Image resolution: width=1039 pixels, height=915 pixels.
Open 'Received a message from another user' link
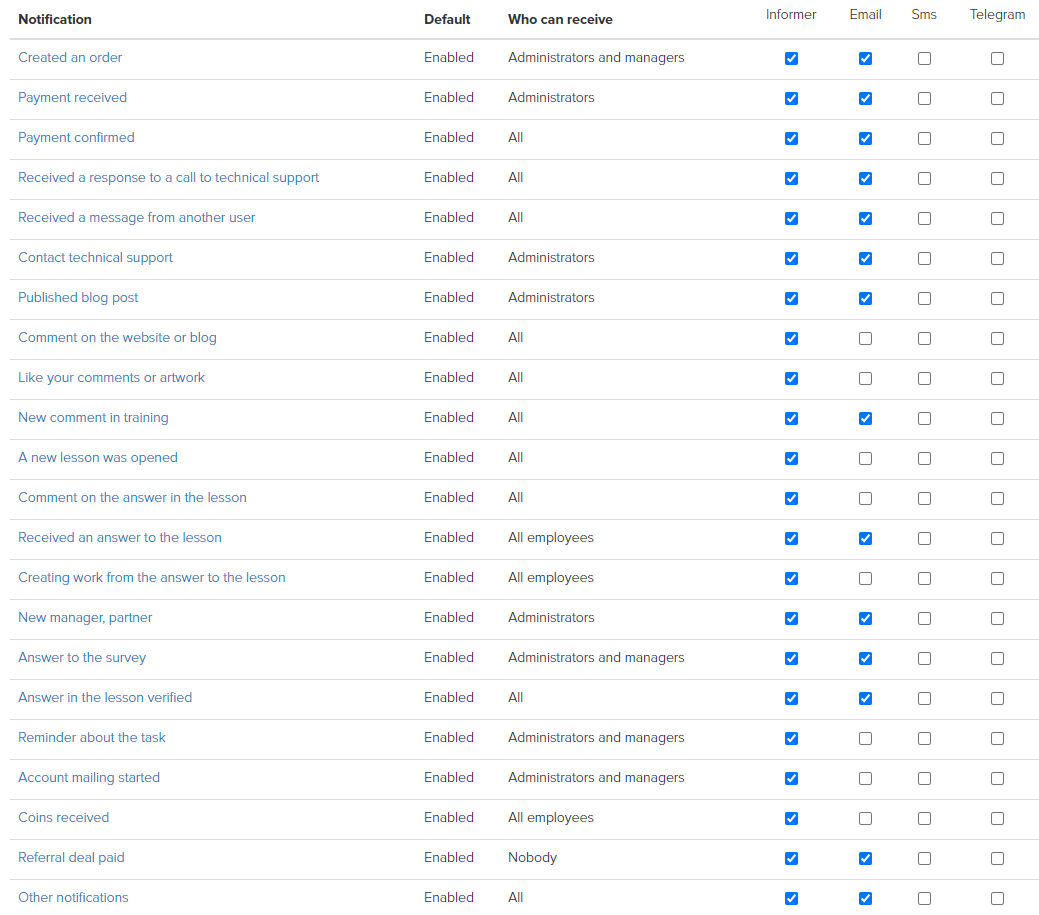[137, 217]
